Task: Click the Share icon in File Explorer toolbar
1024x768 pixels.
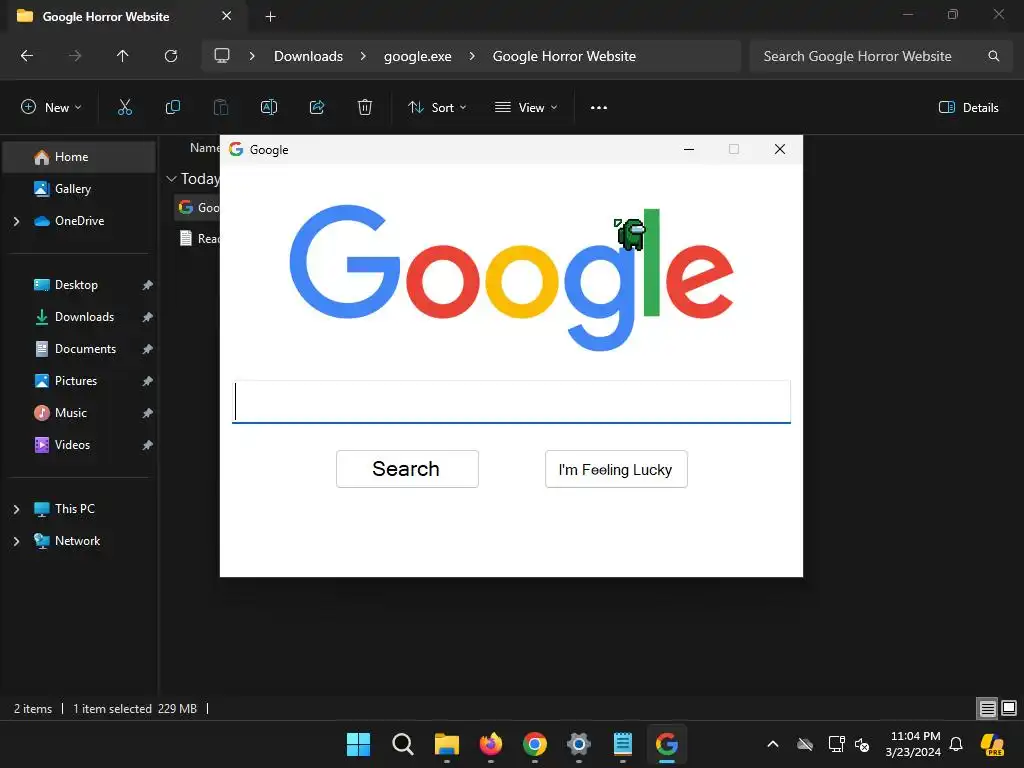Action: click(317, 107)
